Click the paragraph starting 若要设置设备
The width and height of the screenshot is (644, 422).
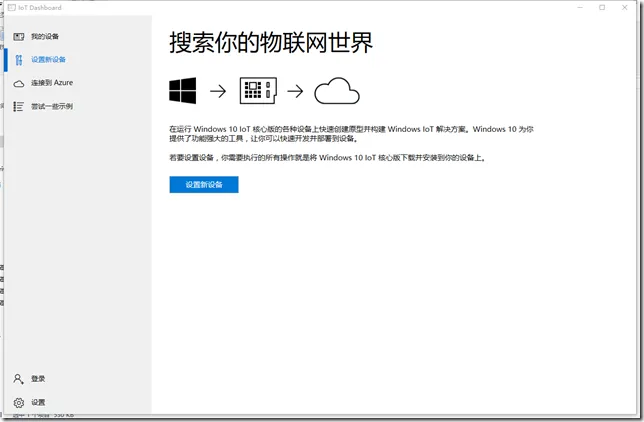click(x=327, y=158)
